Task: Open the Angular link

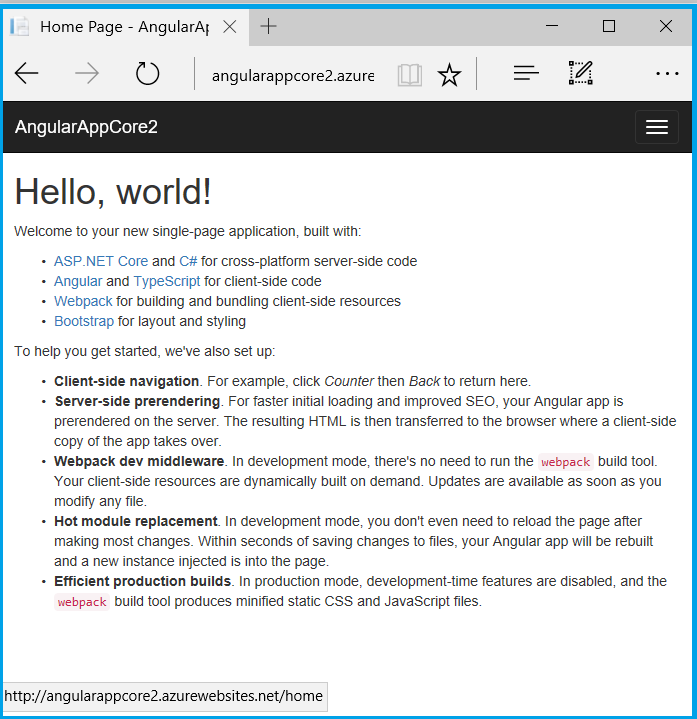Action: (x=78, y=281)
